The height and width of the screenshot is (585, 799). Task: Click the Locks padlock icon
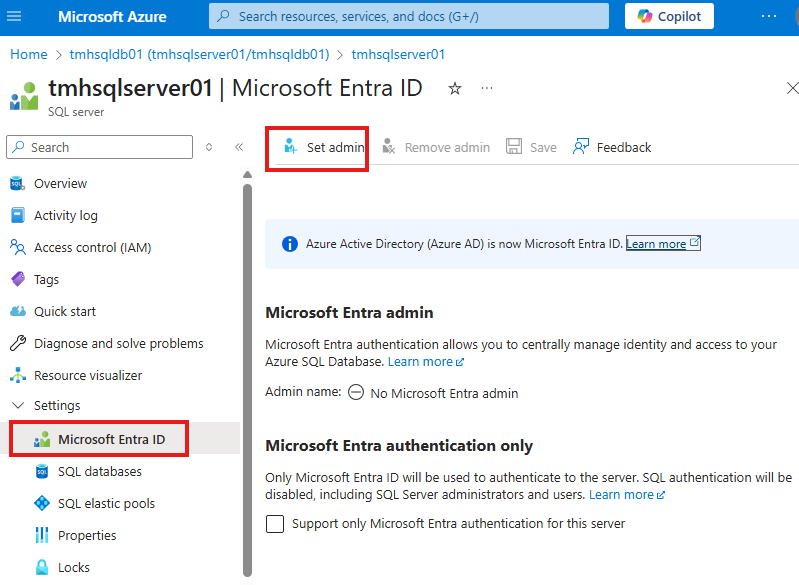pyautogui.click(x=42, y=567)
